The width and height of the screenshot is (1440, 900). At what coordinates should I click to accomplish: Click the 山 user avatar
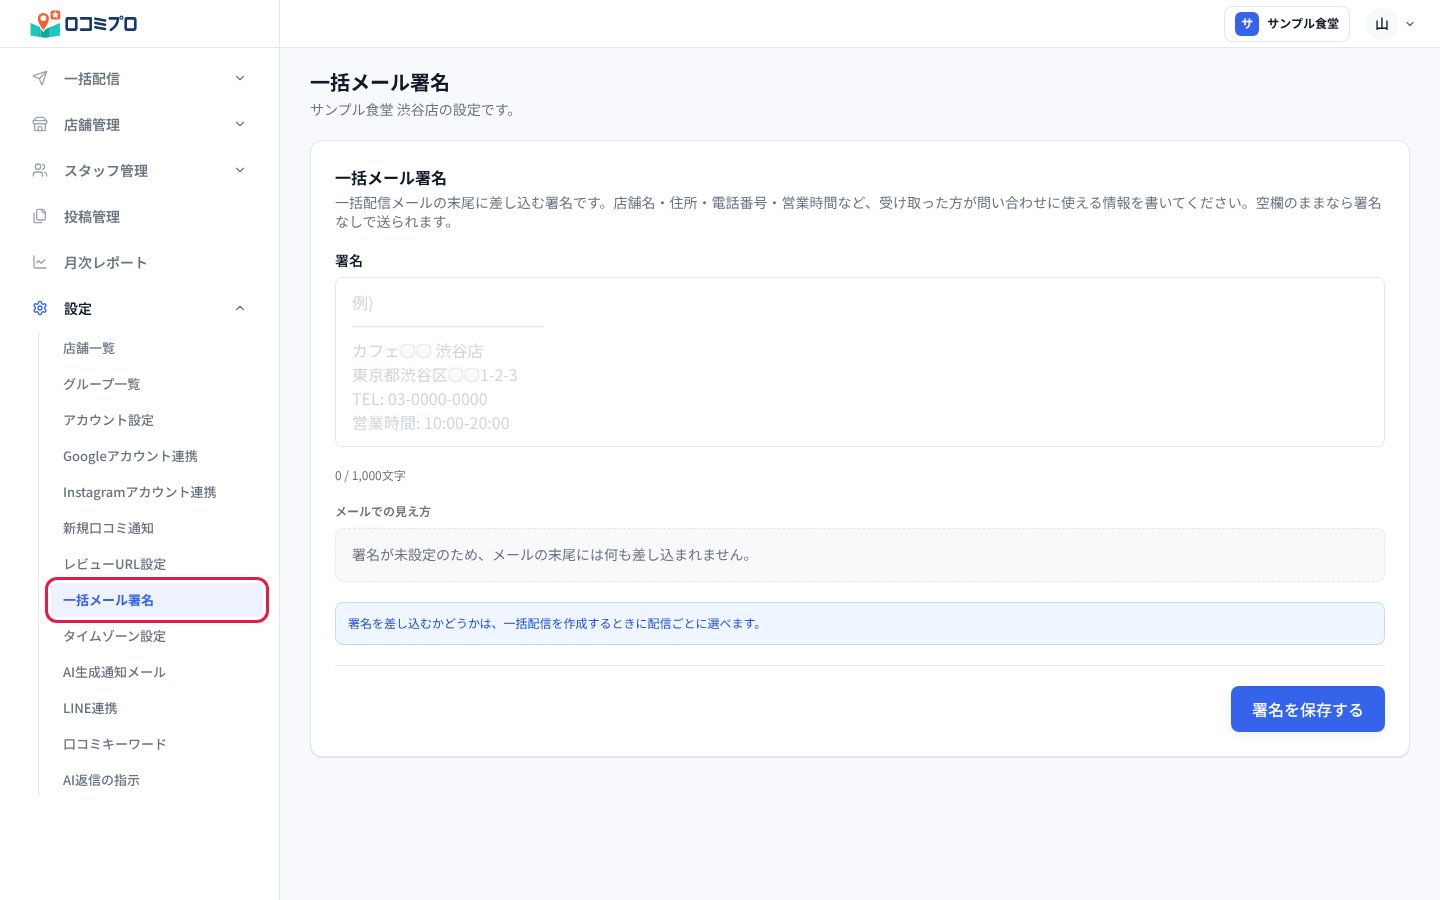point(1382,24)
